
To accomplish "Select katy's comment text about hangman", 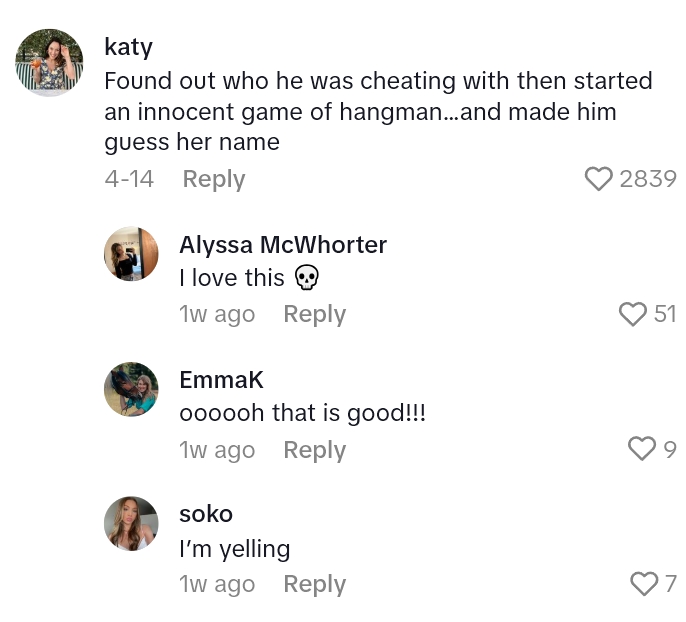I will click(378, 111).
